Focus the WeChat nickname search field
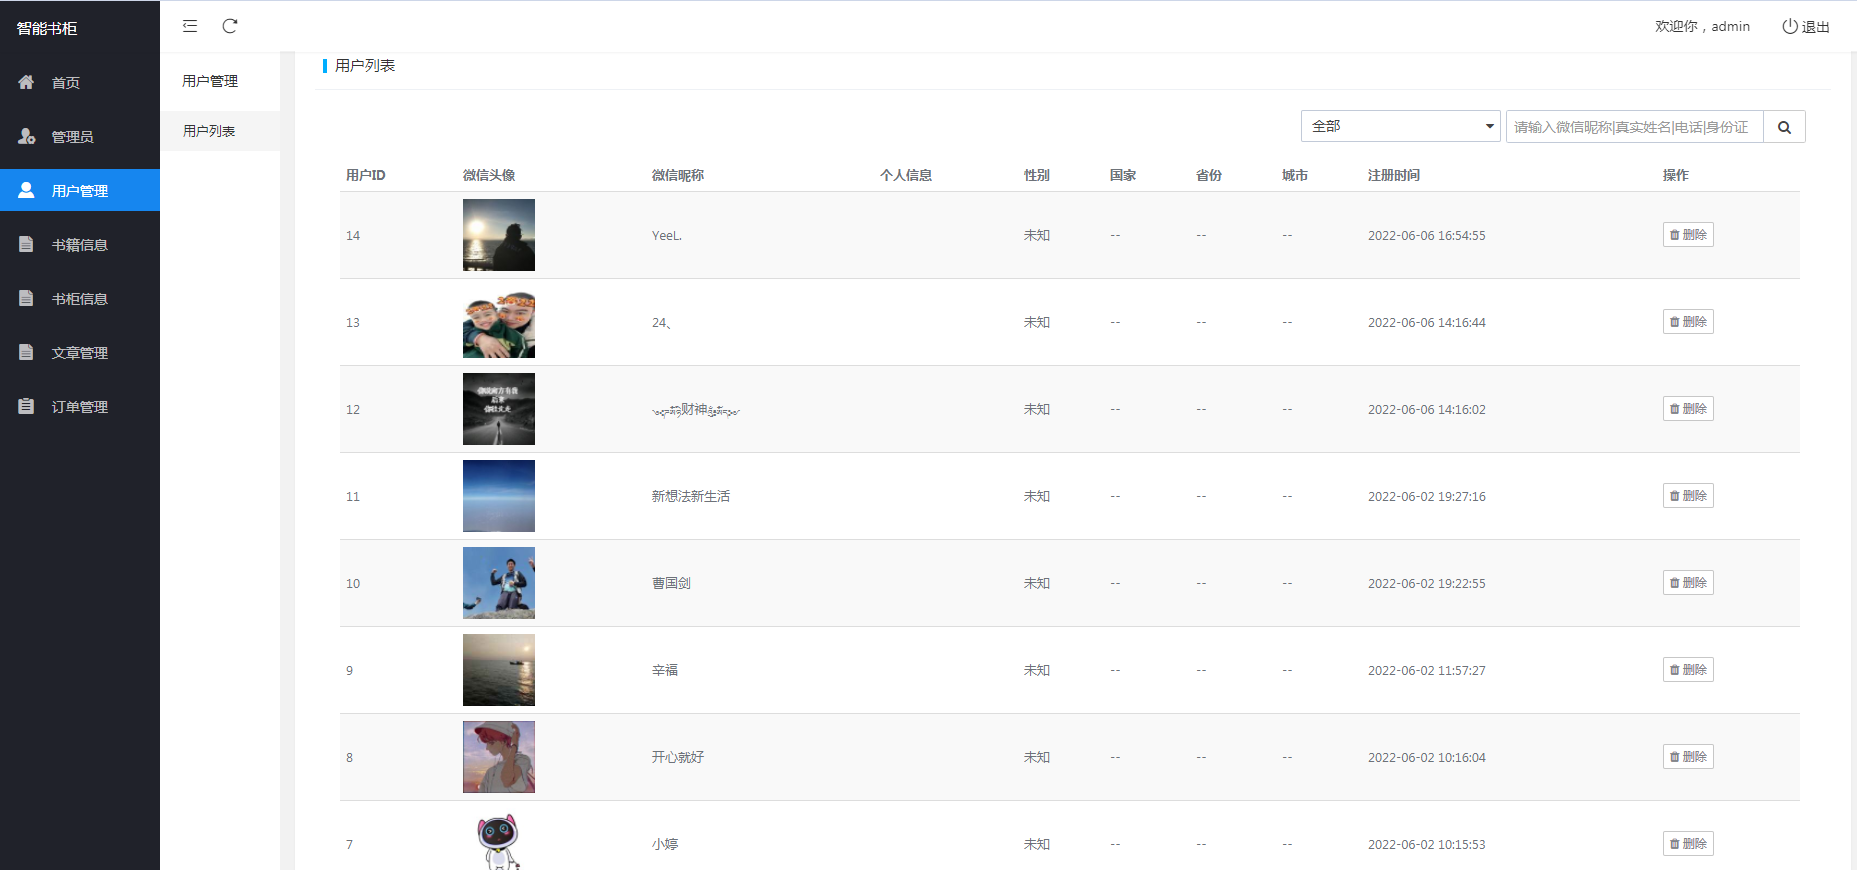Viewport: 1857px width, 870px height. (x=1634, y=127)
